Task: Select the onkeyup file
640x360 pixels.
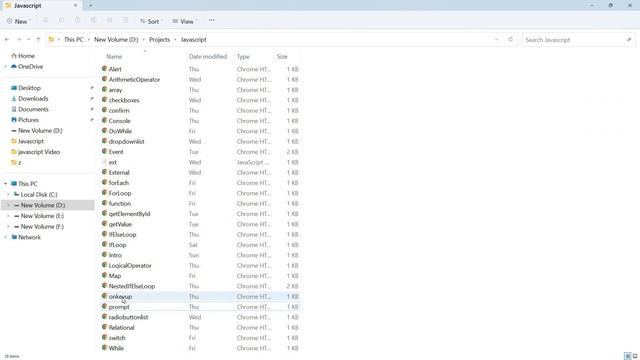Action: (200, 296)
